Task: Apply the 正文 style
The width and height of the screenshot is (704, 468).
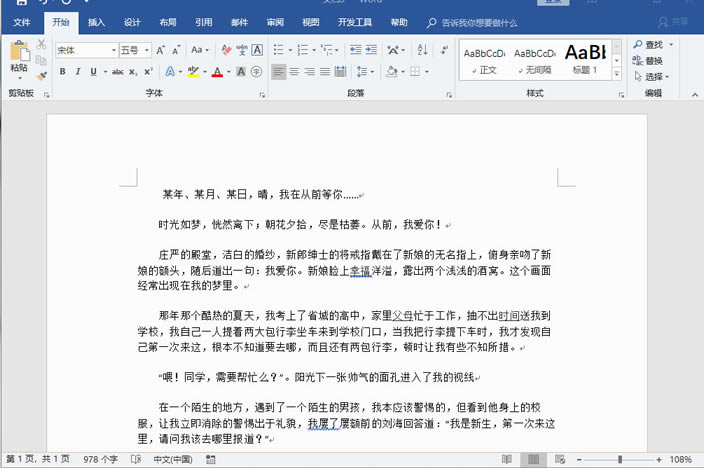Action: point(484,60)
